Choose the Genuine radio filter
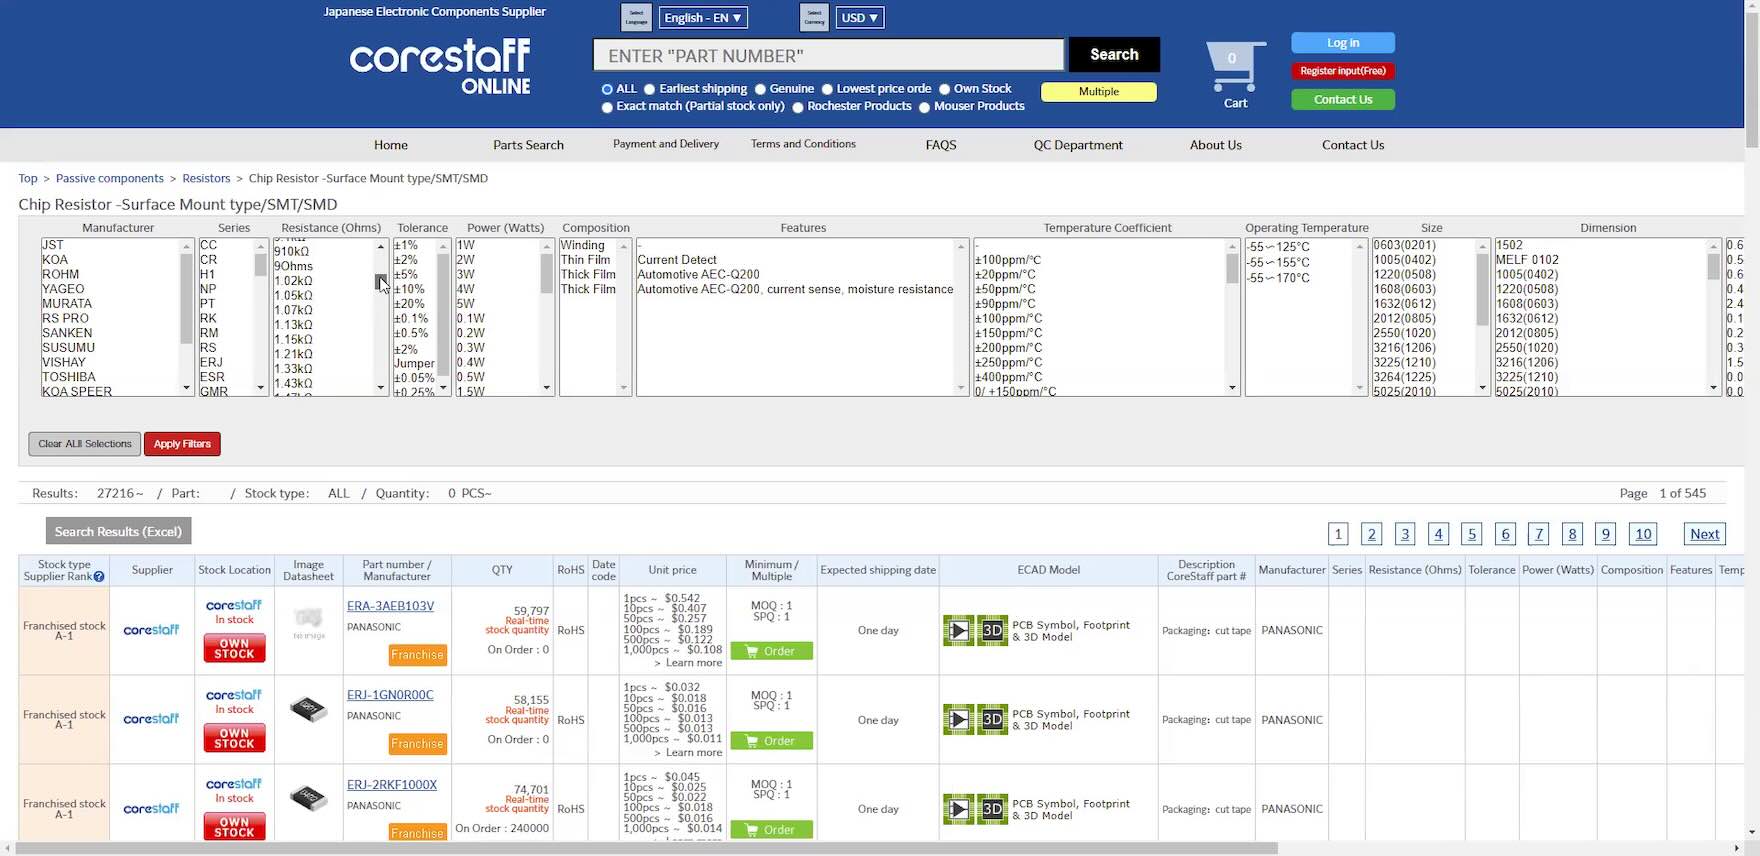 coord(760,89)
